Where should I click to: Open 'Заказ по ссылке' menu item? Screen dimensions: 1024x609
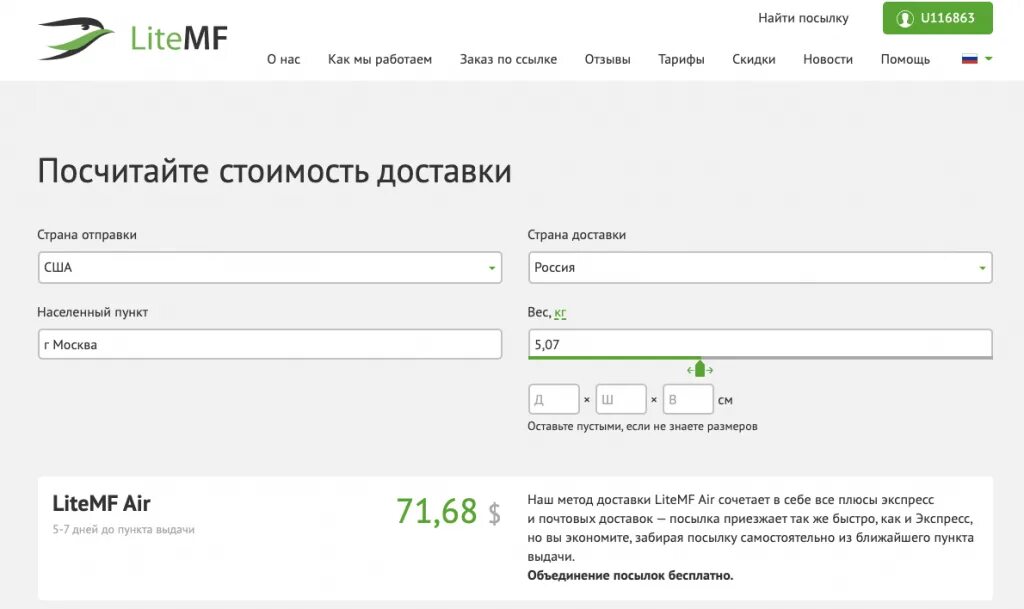coord(508,59)
